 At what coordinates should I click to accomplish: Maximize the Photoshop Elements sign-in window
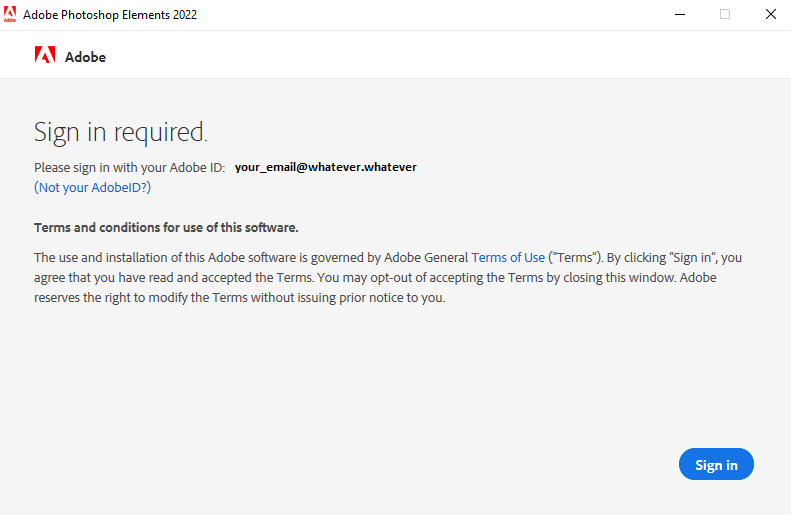(725, 14)
